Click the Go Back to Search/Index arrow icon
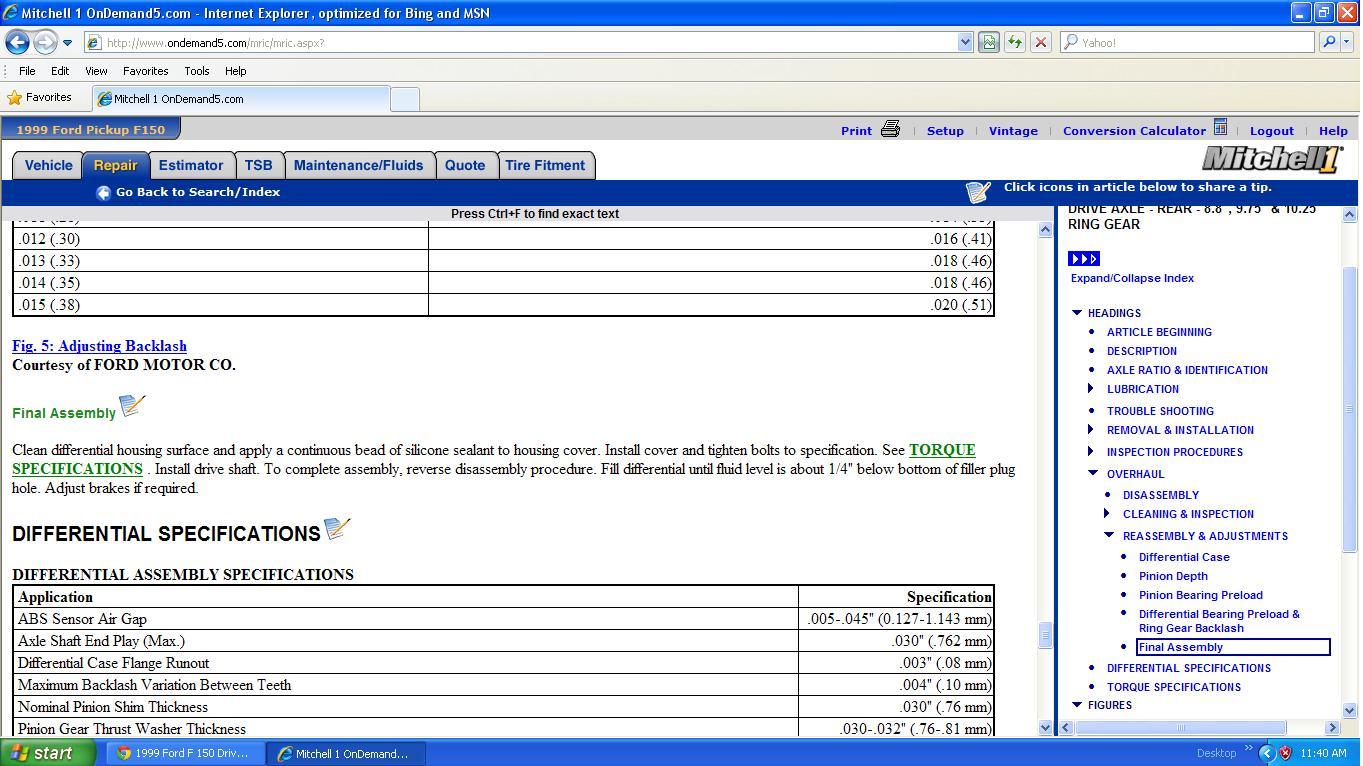 103,193
